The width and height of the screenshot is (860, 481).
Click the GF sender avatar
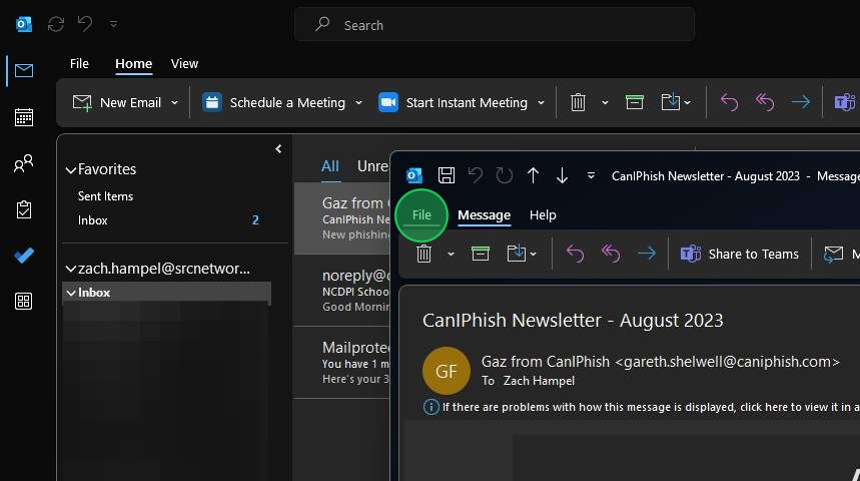click(x=446, y=371)
